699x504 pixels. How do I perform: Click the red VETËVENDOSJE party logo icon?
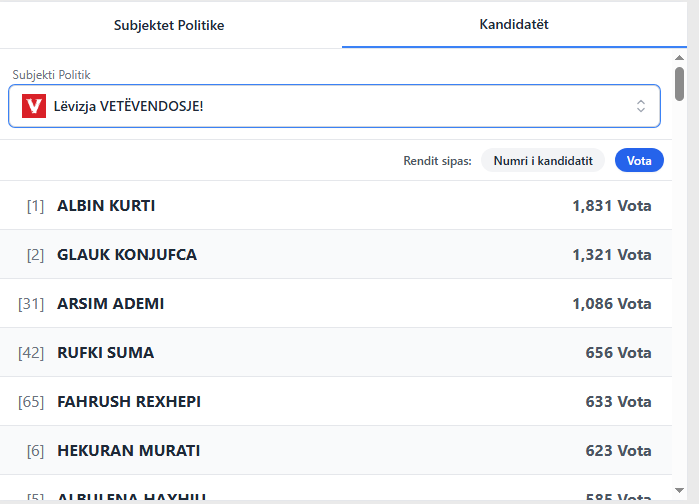click(x=34, y=106)
